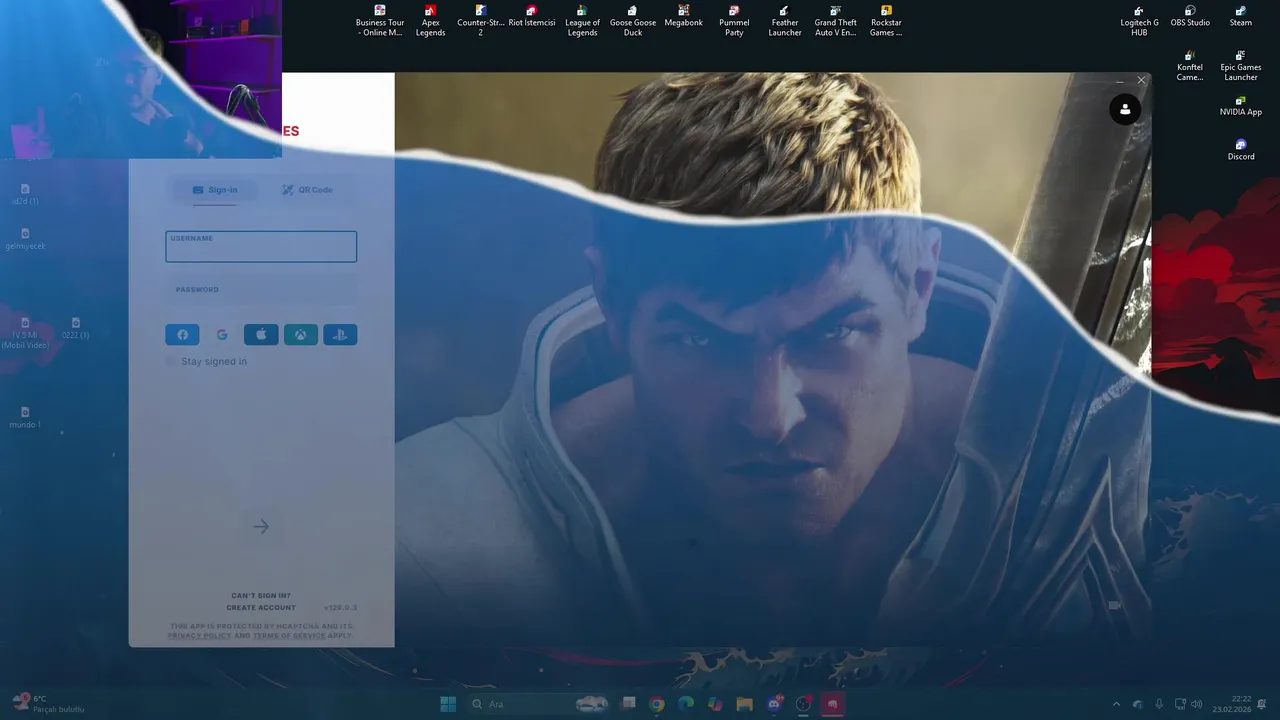Viewport: 1280px width, 720px height.
Task: Open File Explorer from taskbar
Action: click(x=744, y=704)
